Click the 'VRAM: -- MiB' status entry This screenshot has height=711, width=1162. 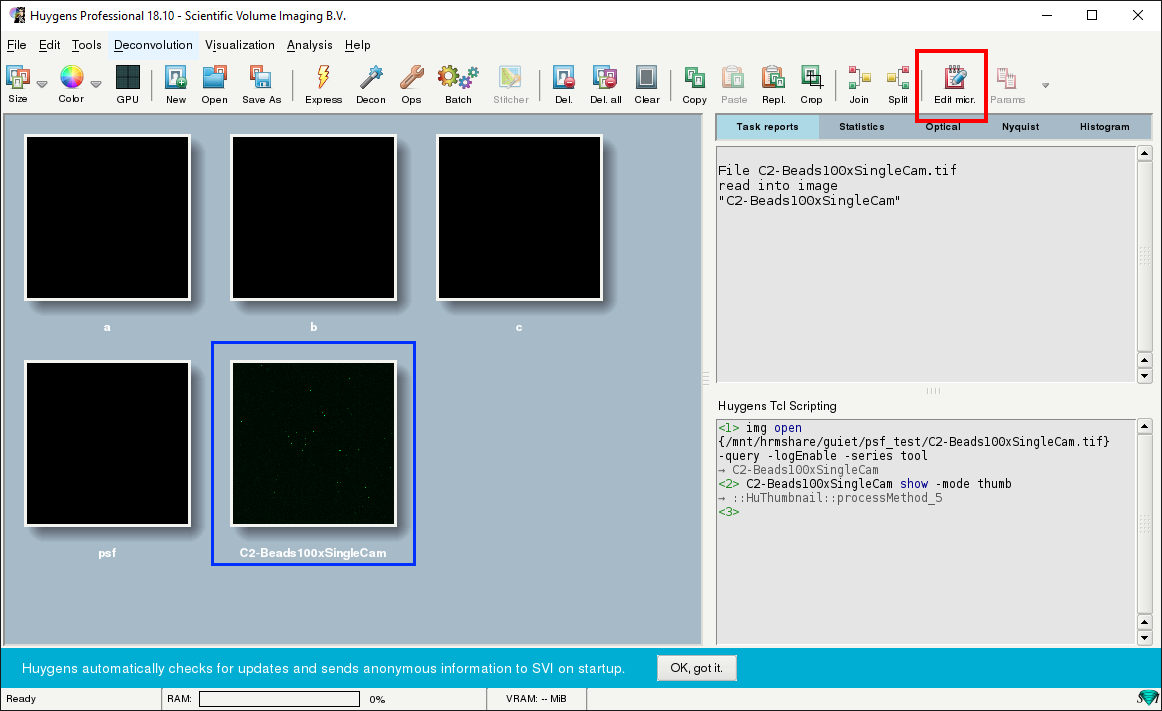point(537,698)
